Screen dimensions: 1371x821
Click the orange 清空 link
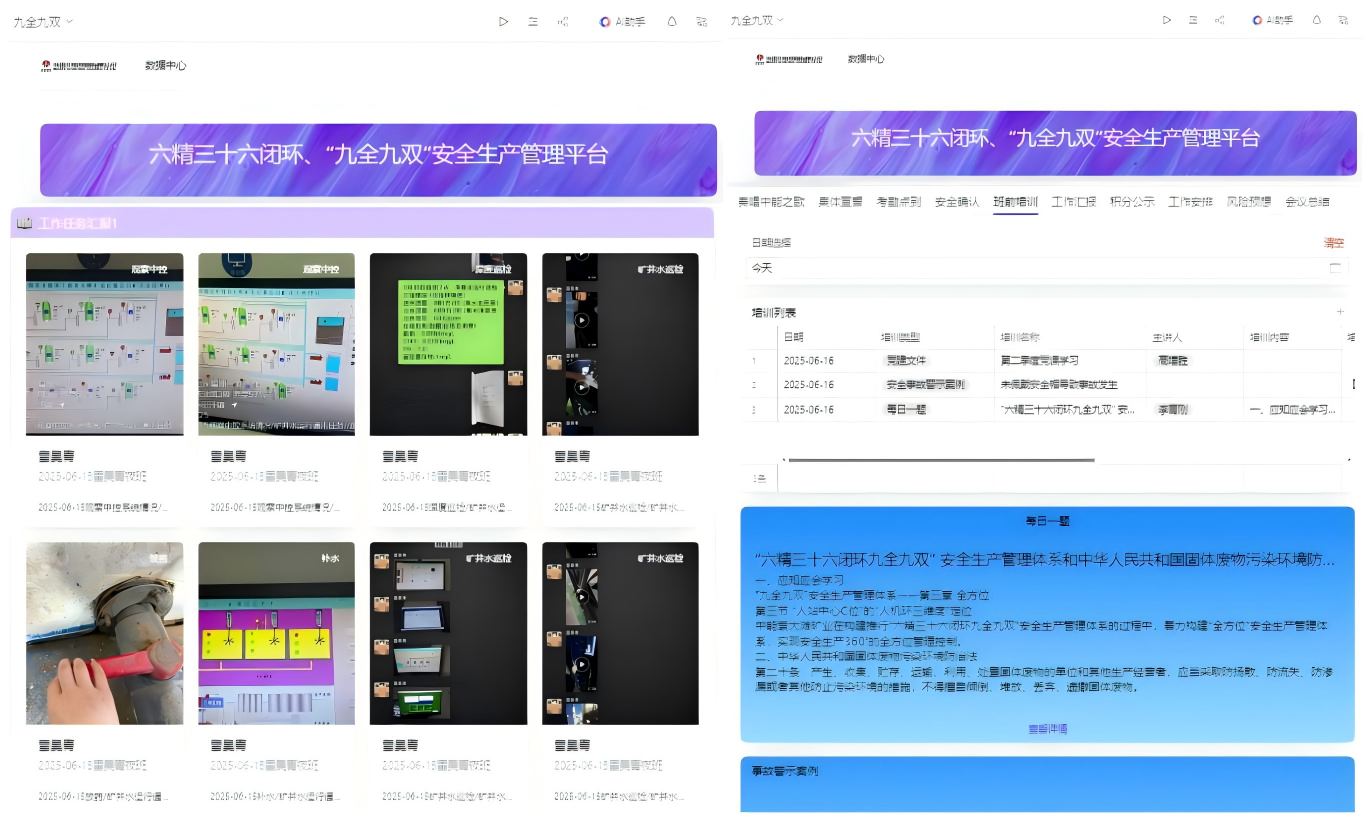1333,243
